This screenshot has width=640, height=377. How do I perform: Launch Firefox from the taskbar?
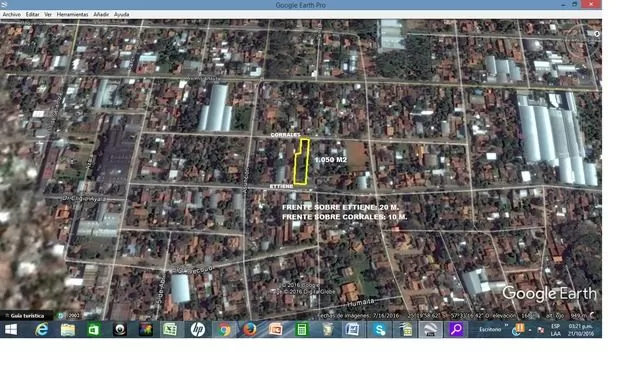click(x=249, y=329)
